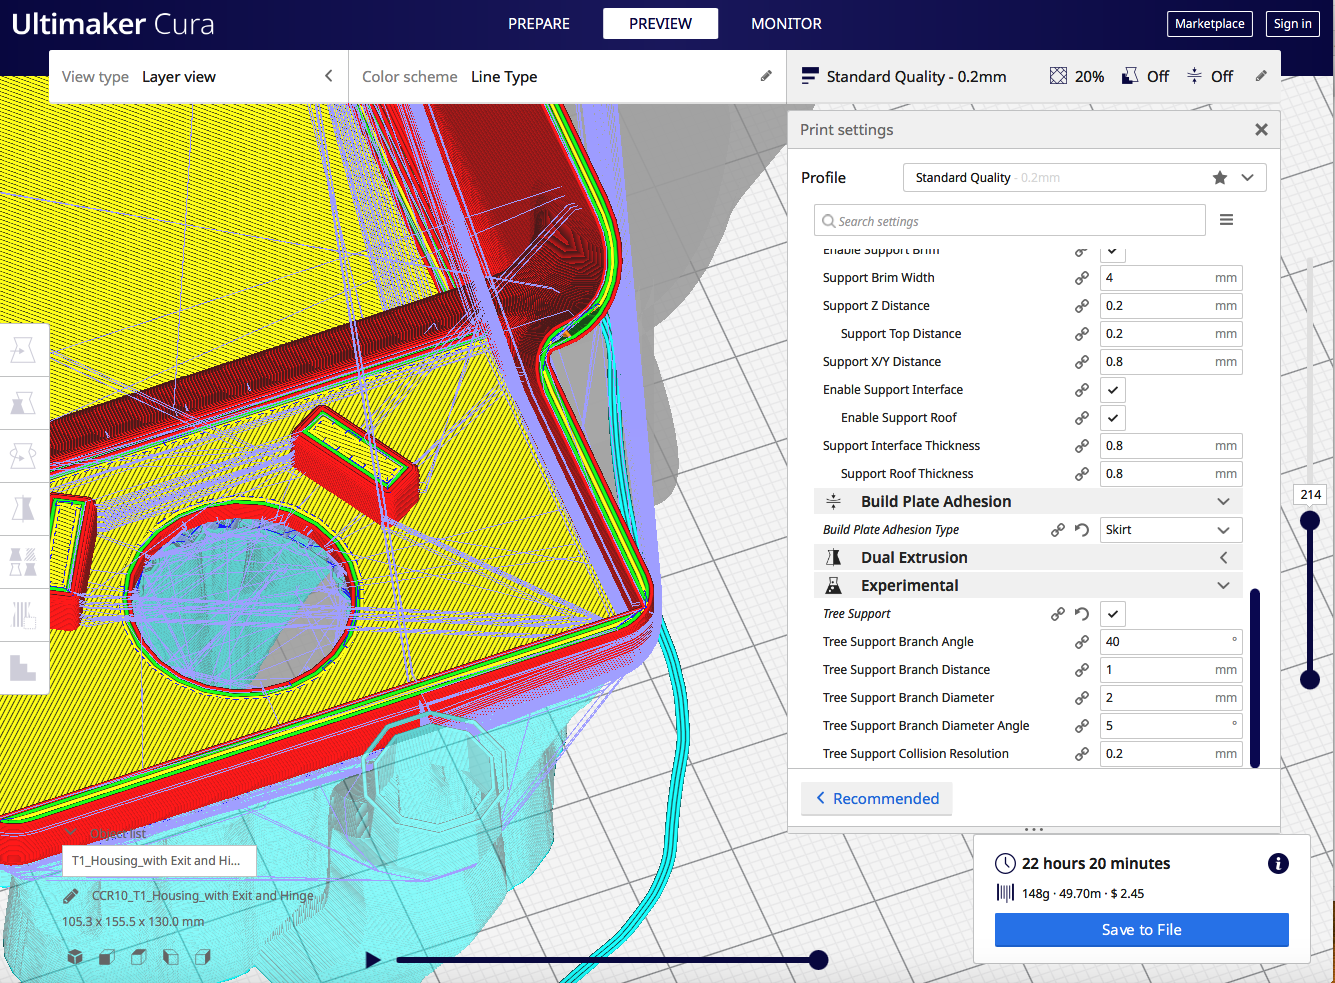Switch to the MONITOR stage tab
The height and width of the screenshot is (983, 1335).
click(786, 24)
